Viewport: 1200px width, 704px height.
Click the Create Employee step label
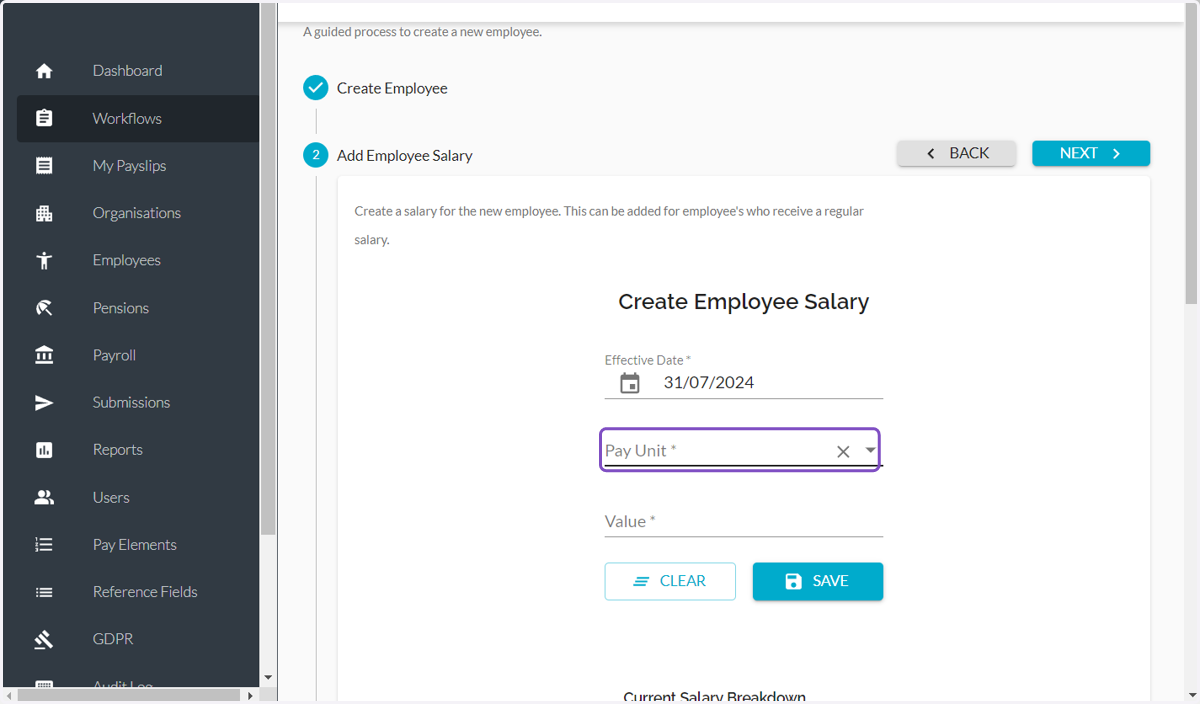[392, 88]
